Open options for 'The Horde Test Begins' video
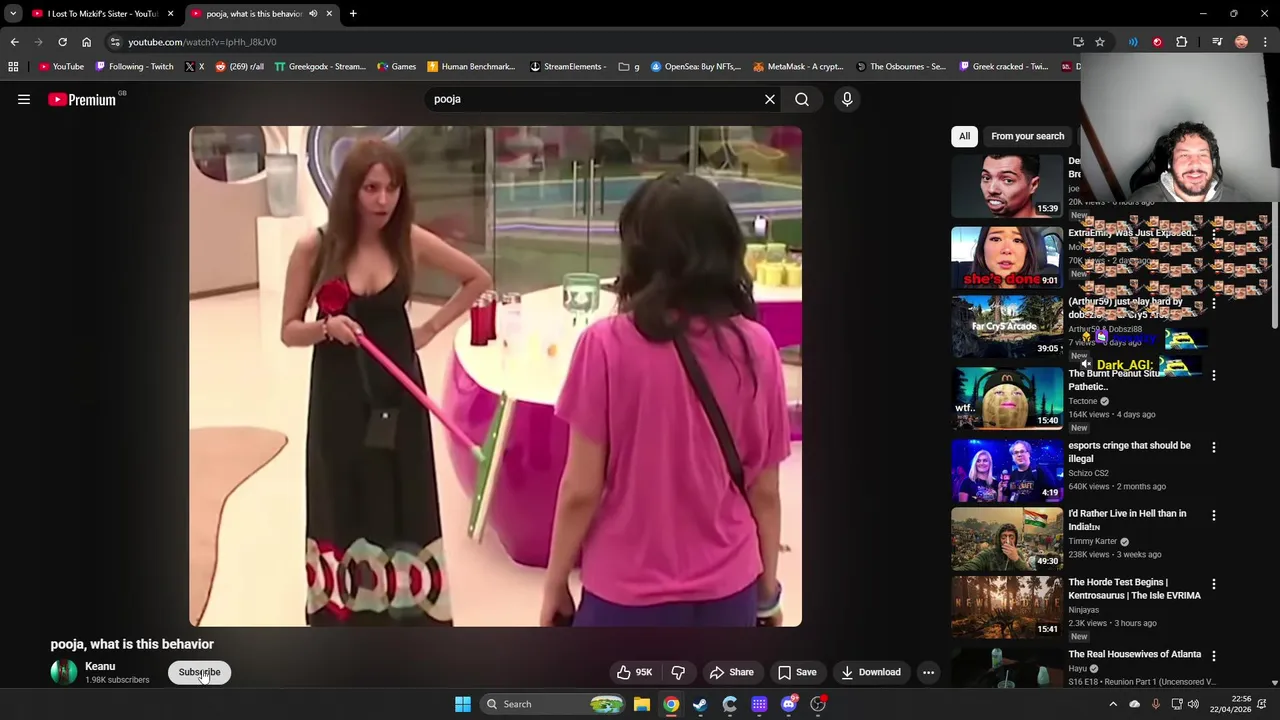 1214,584
